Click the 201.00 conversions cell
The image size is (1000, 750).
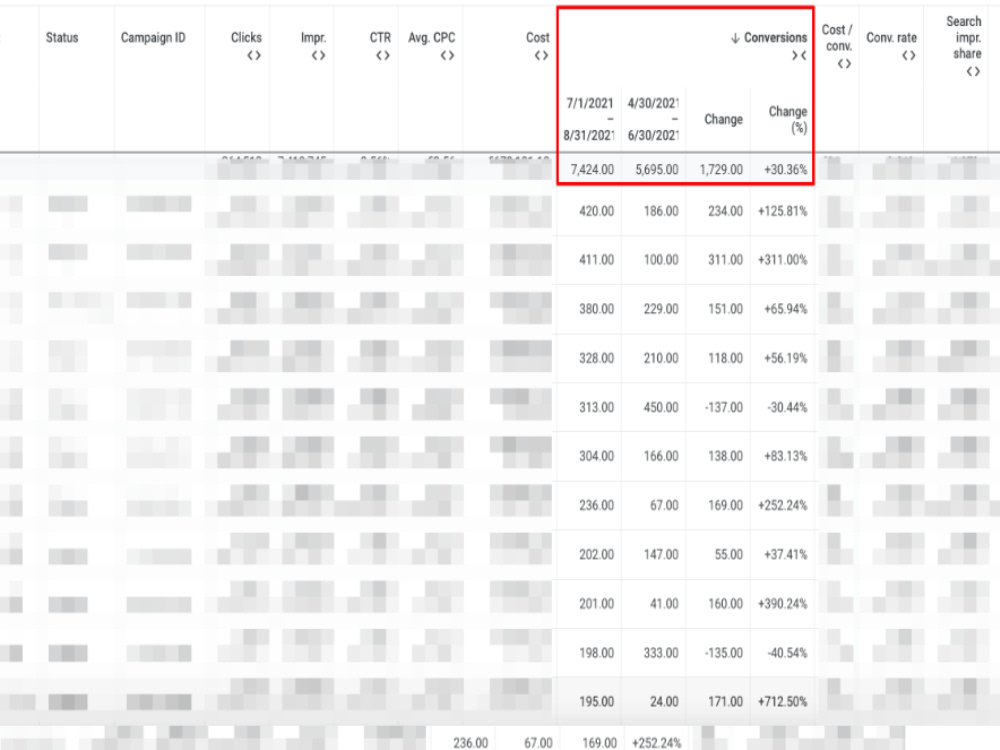pyautogui.click(x=596, y=604)
